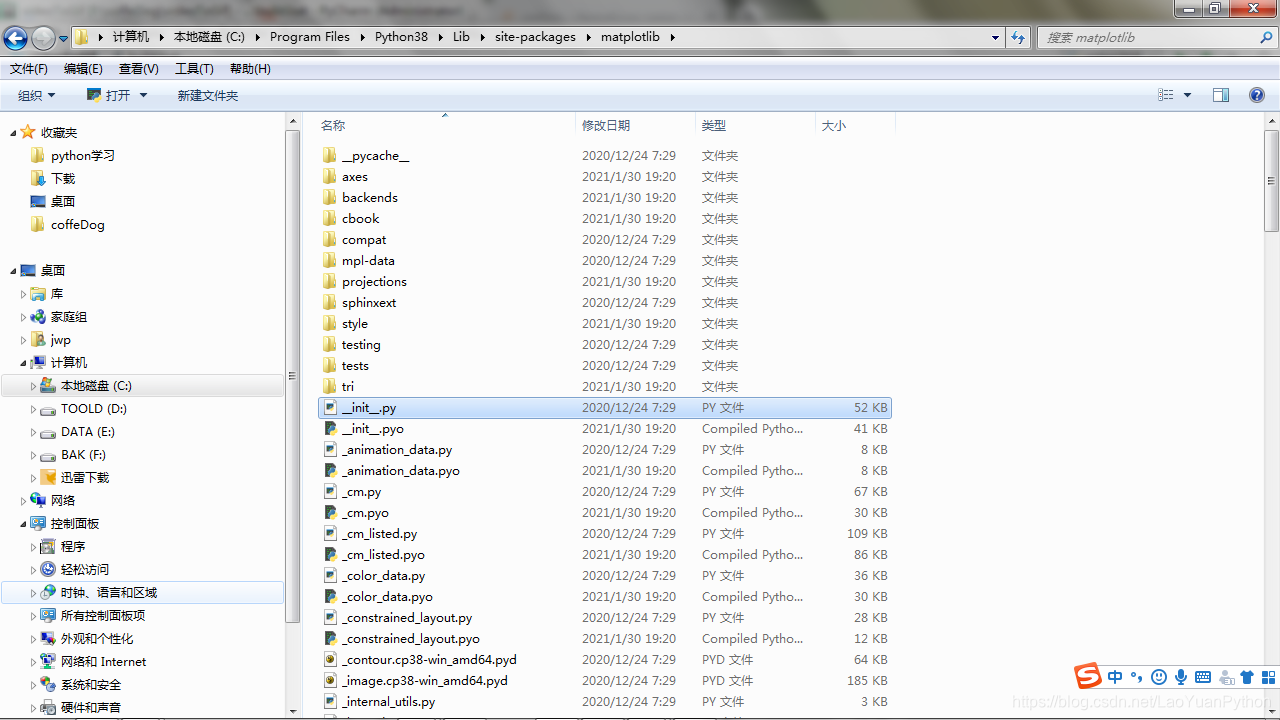Click the Network icon in tree
1280x720 pixels.
tap(38, 501)
